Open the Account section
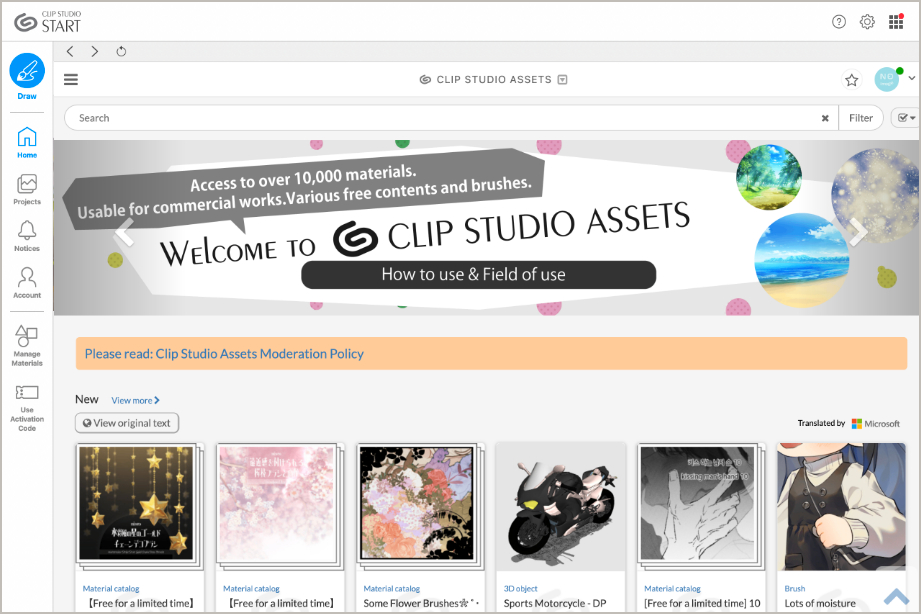921x614 pixels. point(27,283)
